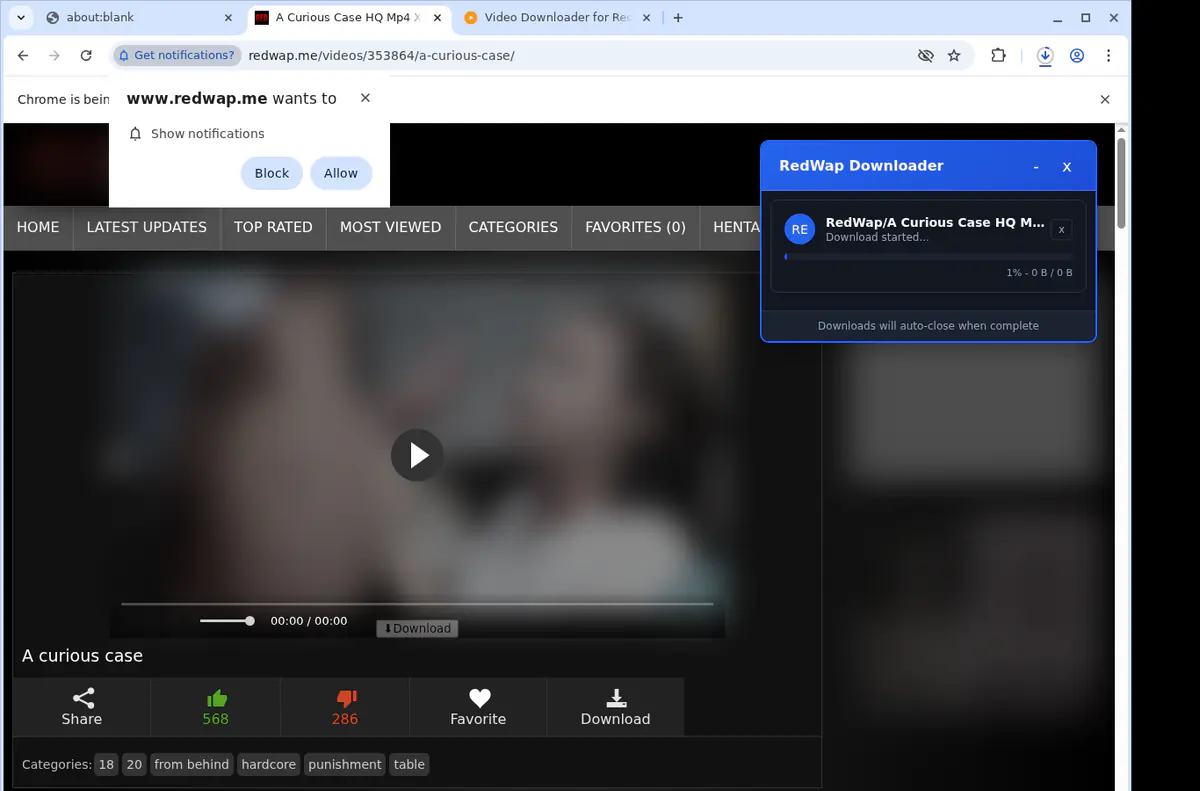This screenshot has height=791, width=1200.
Task: Open the 20 category tag
Action: pyautogui.click(x=134, y=765)
